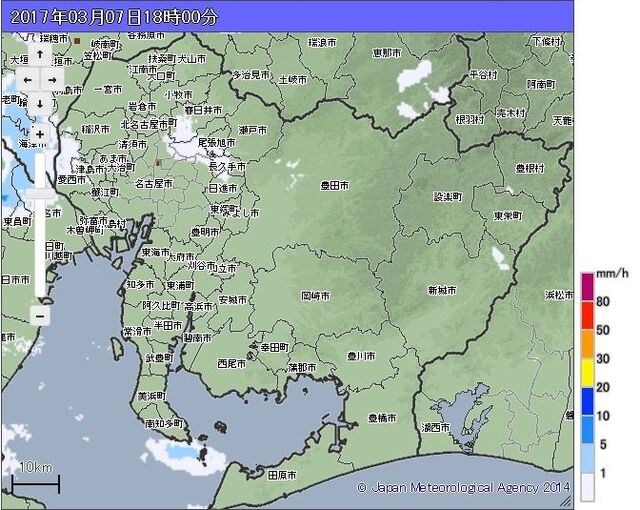Click the 知多市 map label
Image resolution: width=640 pixels, height=510 pixels.
140,284
